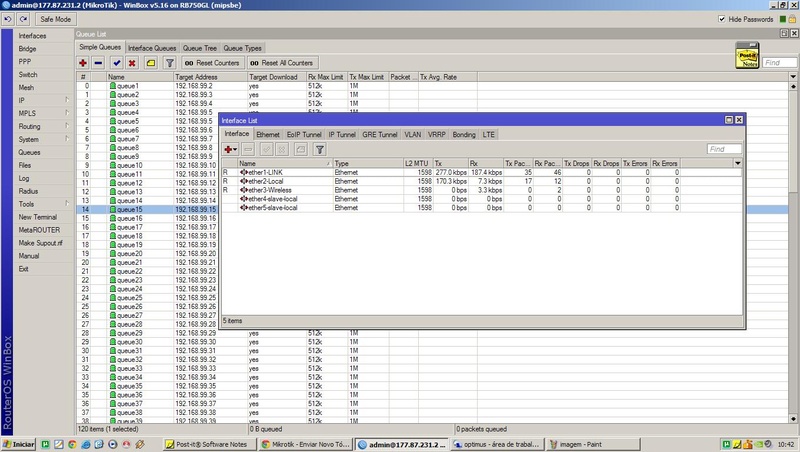Click the red plus Add queue icon
Screen dimensions: 800x452
(x=84, y=63)
